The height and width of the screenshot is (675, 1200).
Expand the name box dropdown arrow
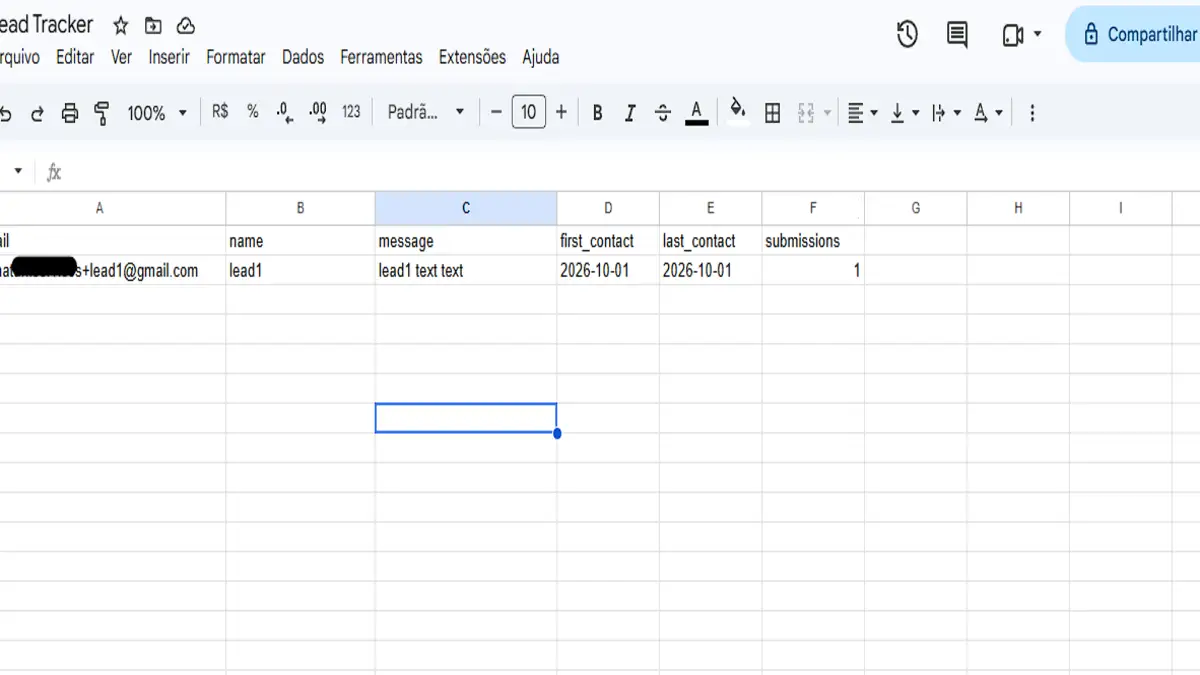[x=18, y=171]
